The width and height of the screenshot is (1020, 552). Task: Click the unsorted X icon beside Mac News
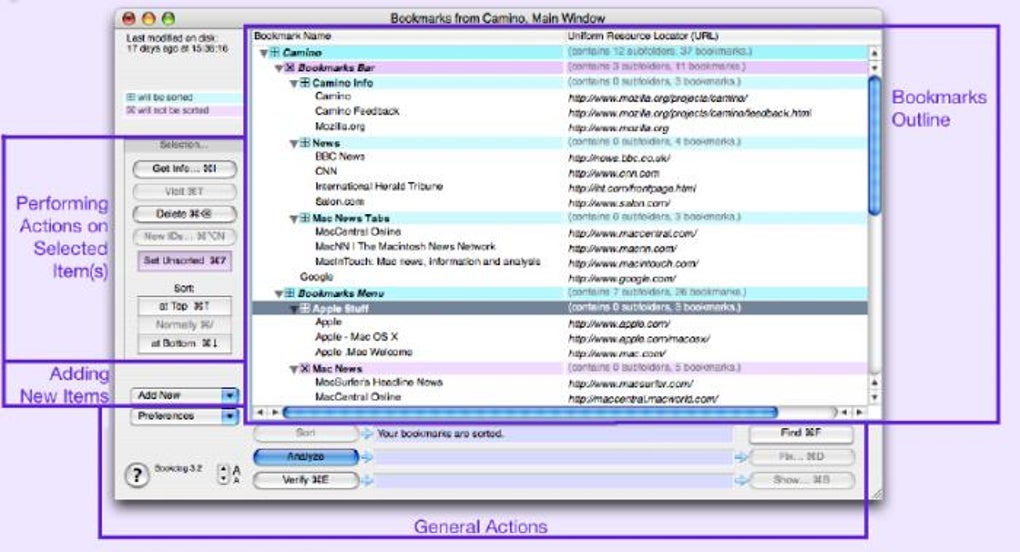point(304,369)
